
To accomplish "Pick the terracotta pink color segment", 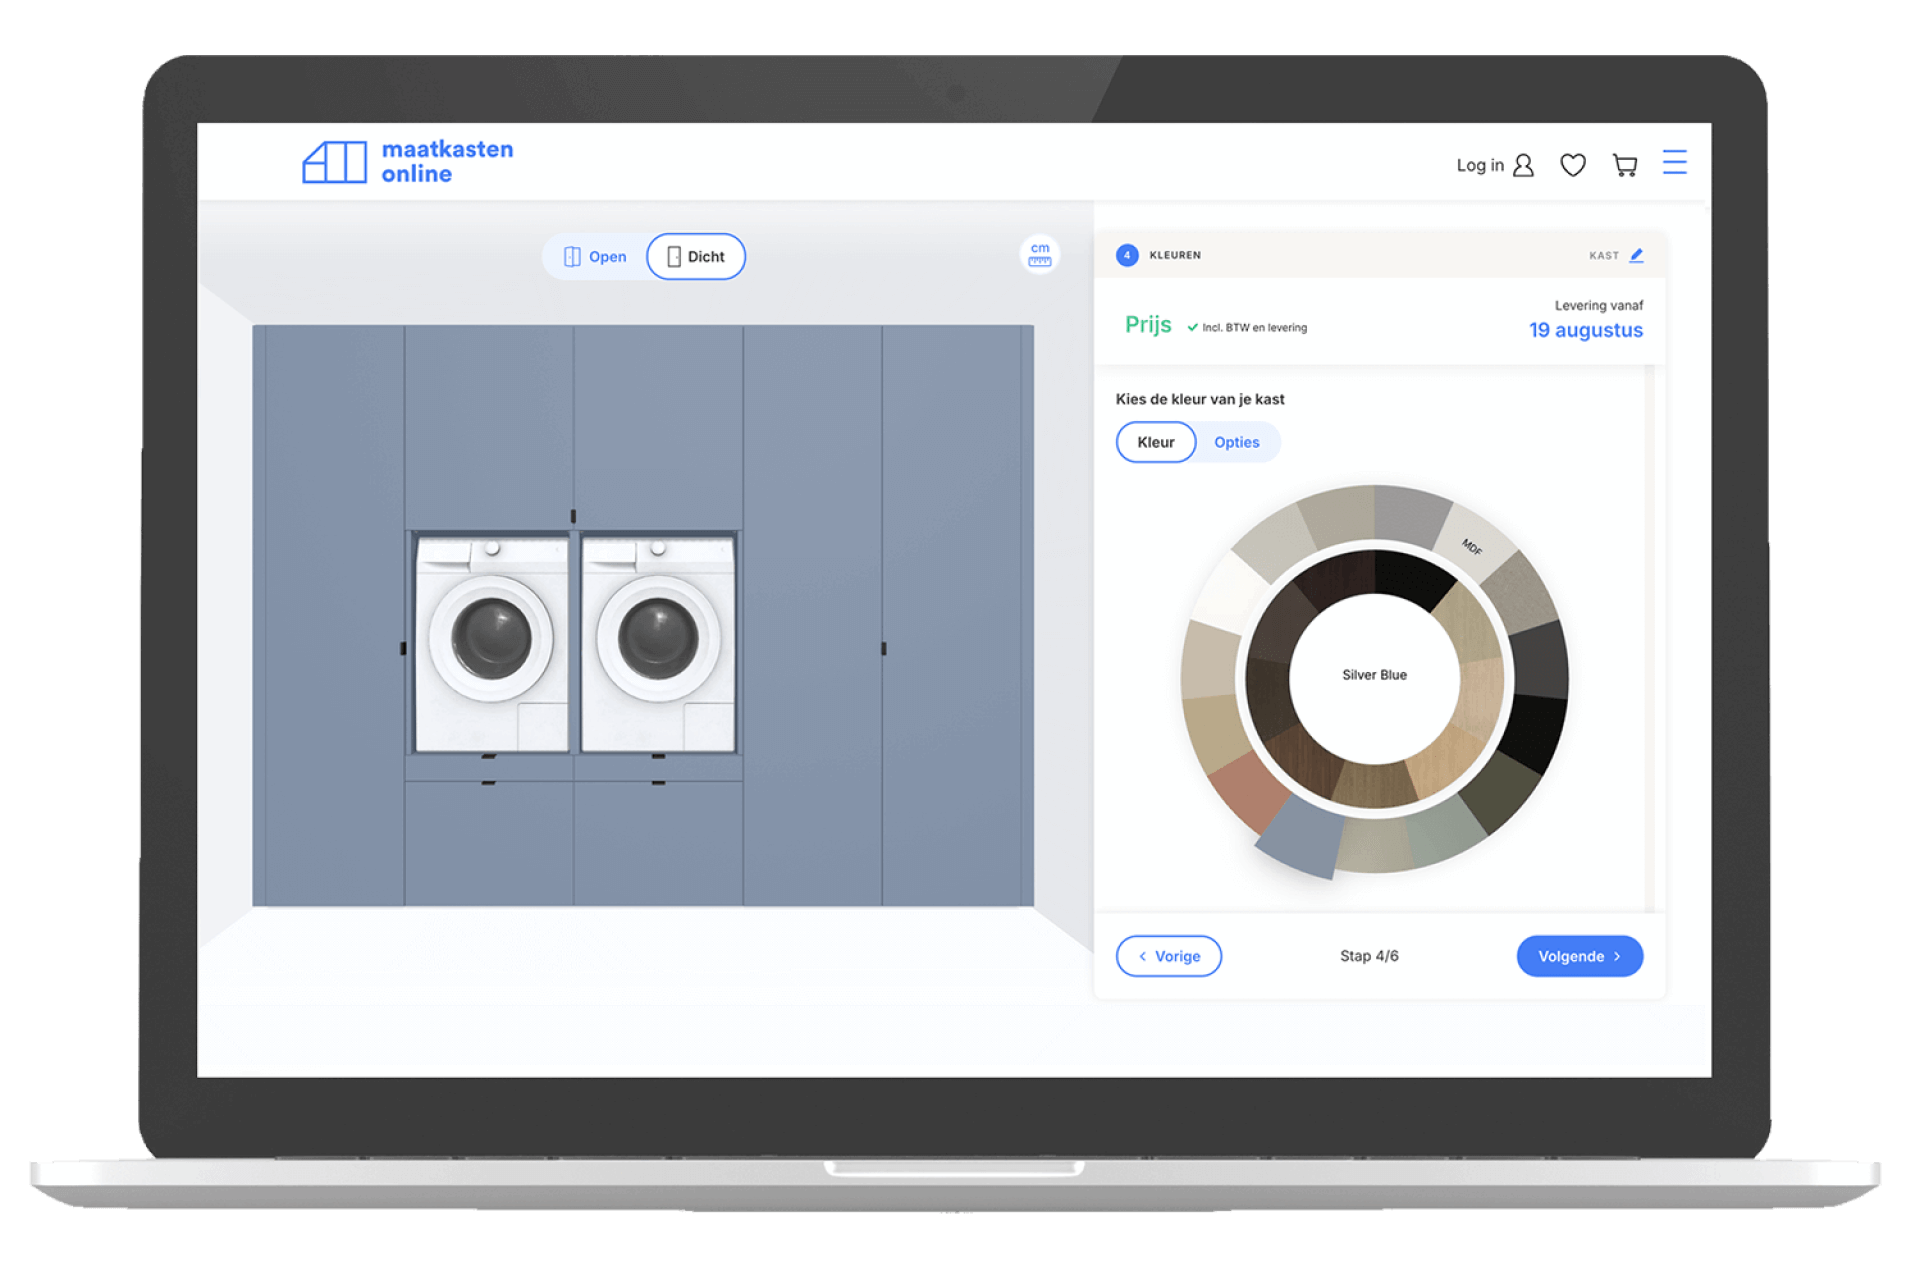I will coord(1247,790).
